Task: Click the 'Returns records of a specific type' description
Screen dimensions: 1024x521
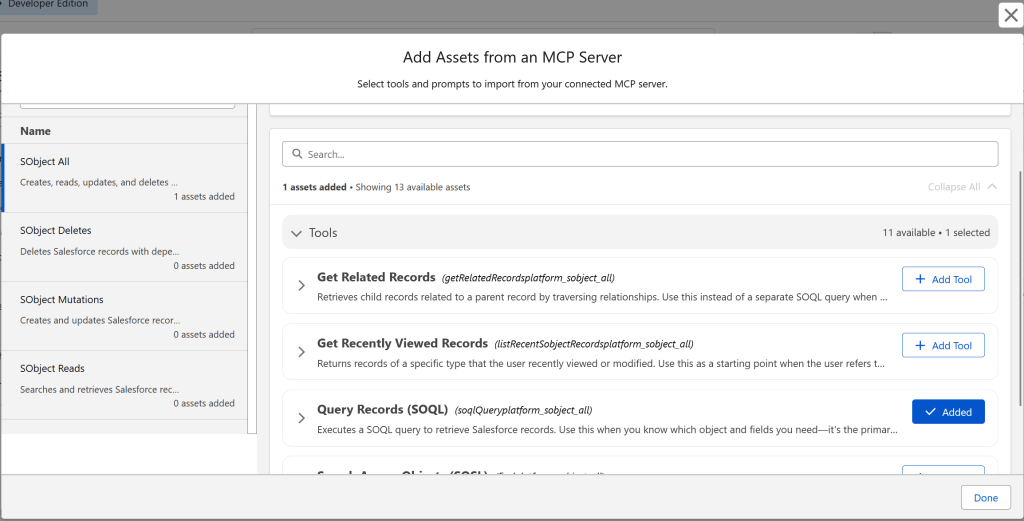Action: (601, 364)
